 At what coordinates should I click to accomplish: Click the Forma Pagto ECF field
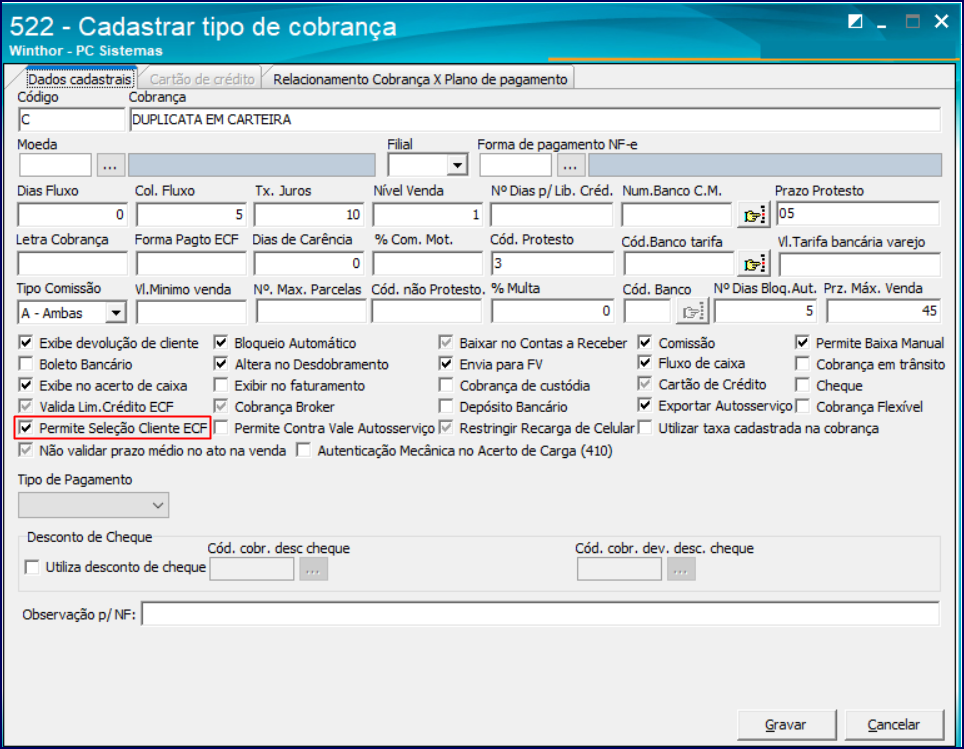191,263
